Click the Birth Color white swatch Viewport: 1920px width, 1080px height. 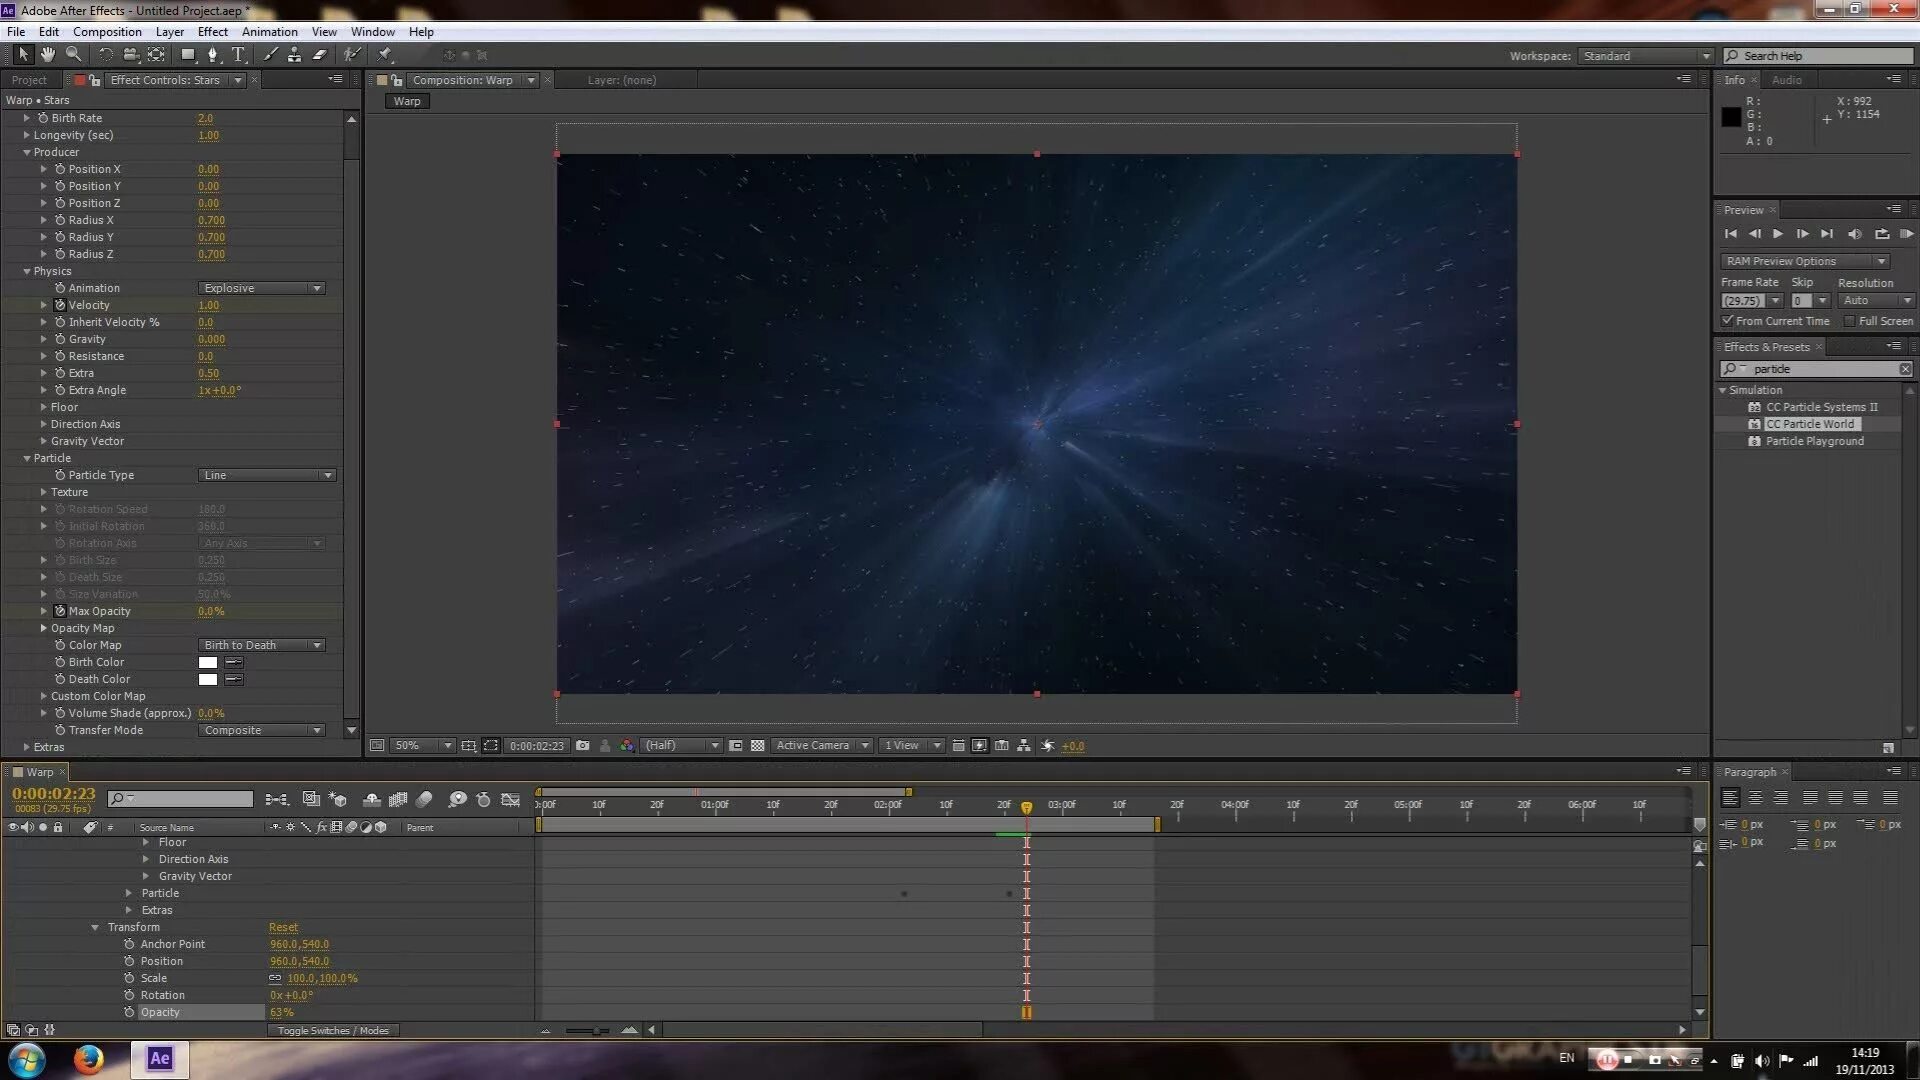pos(208,662)
